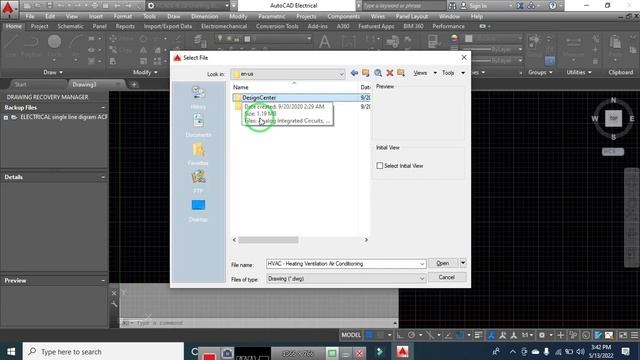
Task: Add new drawing tab with plus
Action: coord(134,84)
